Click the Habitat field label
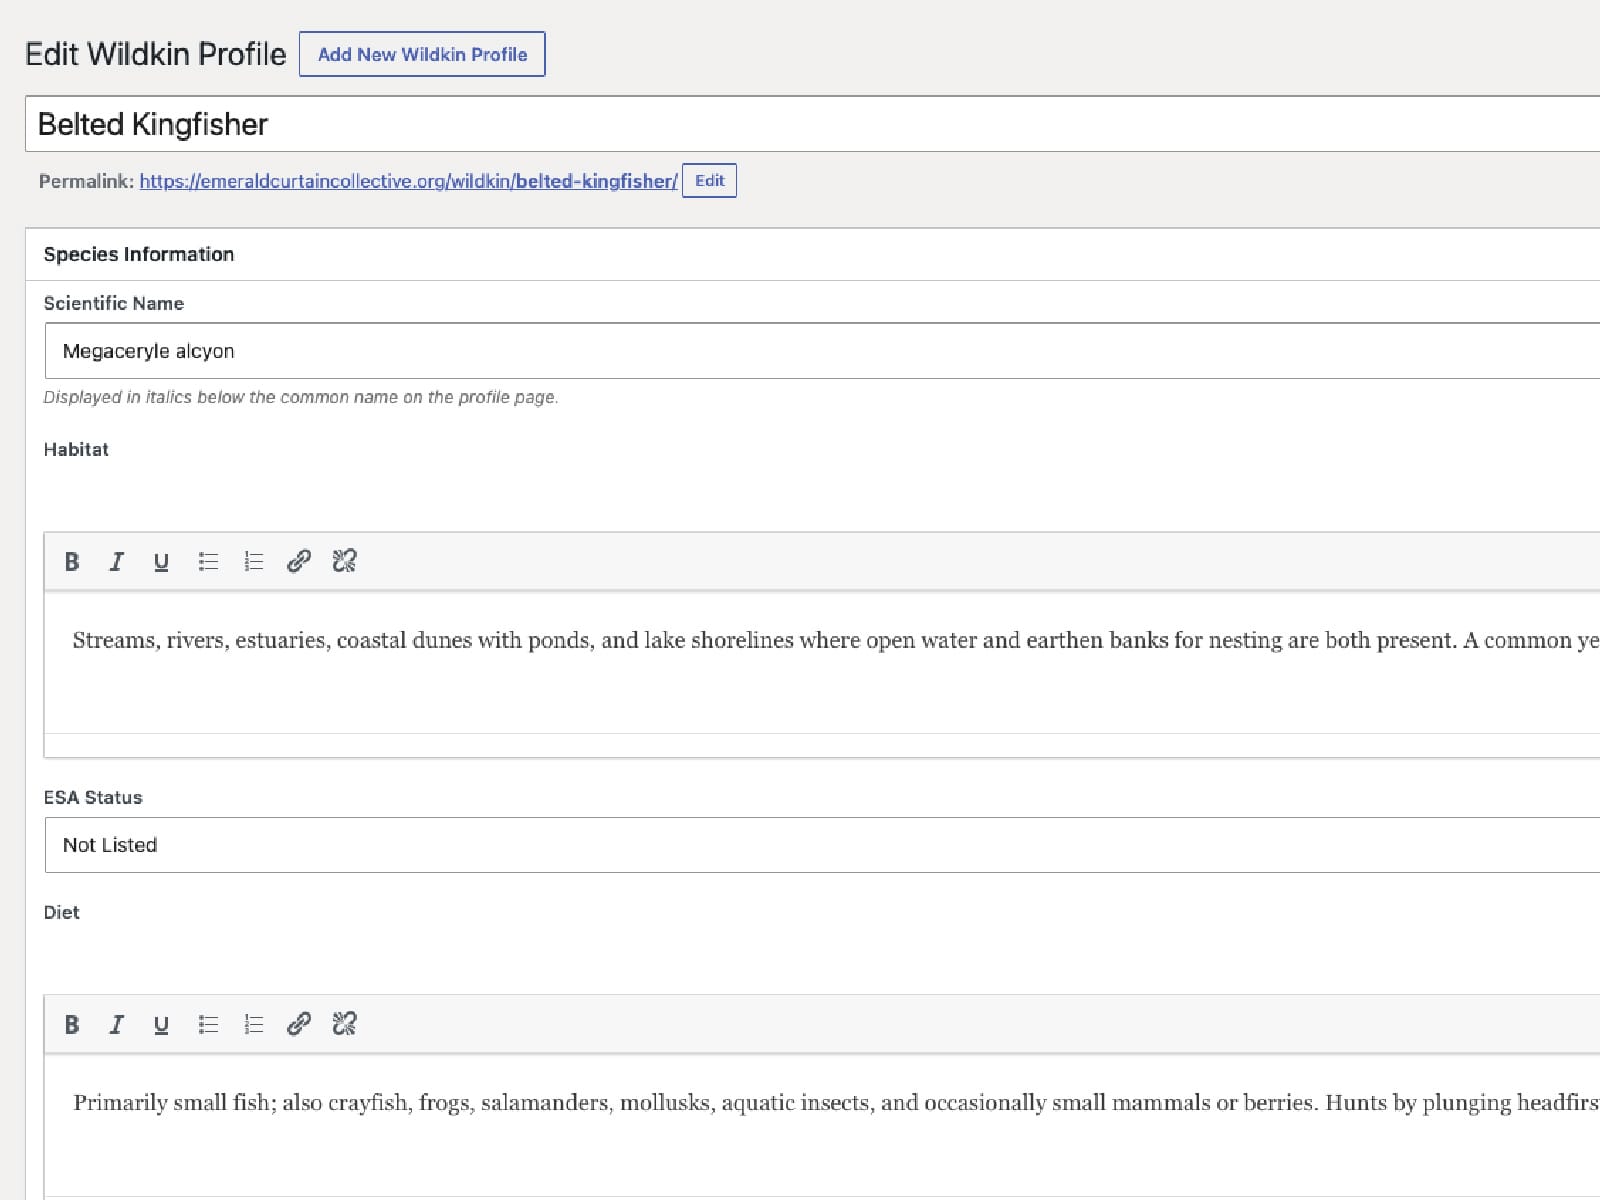 coord(76,449)
